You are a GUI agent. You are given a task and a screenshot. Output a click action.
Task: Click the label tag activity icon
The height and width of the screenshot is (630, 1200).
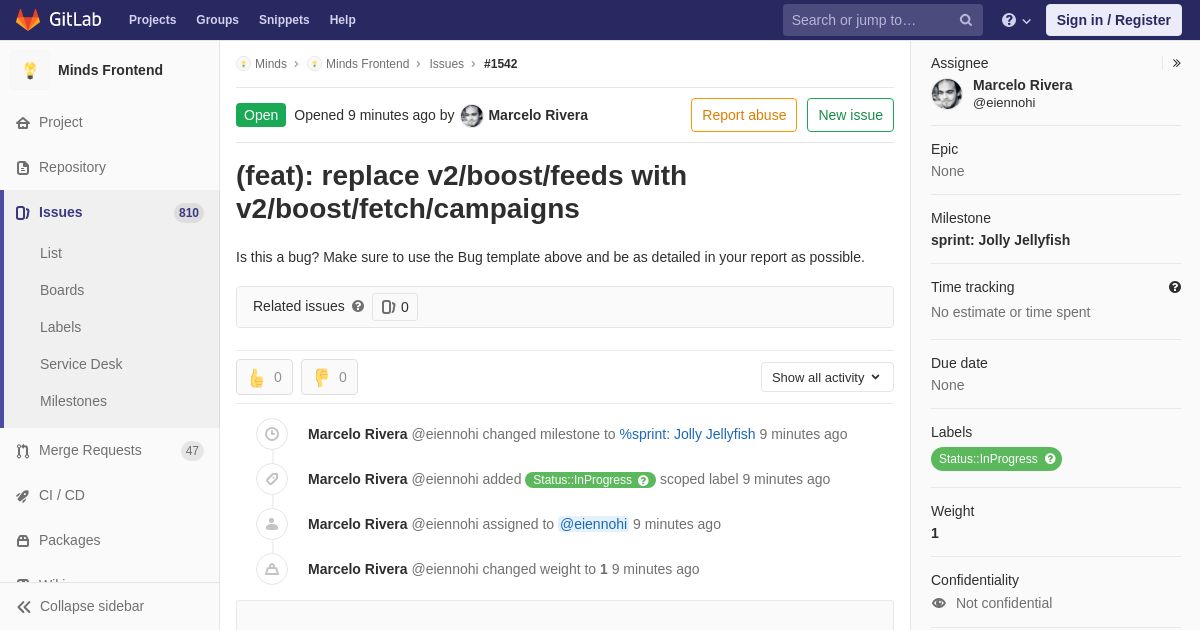click(x=272, y=479)
